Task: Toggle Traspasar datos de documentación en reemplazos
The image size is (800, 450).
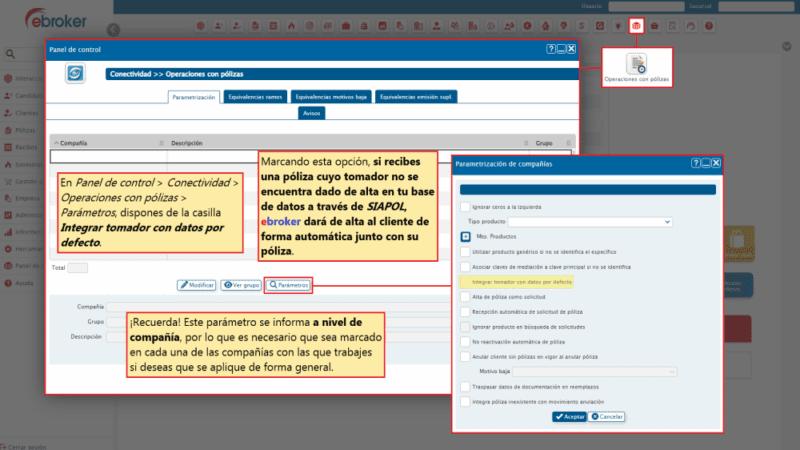Action: coord(465,387)
